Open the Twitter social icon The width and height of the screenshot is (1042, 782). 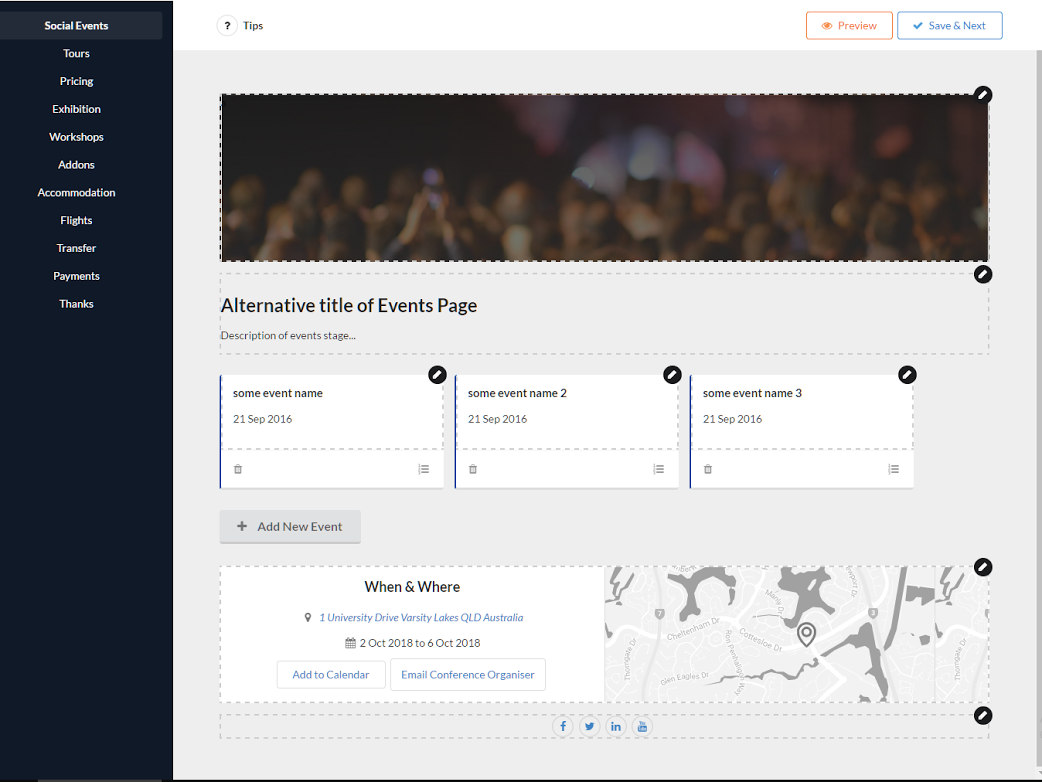pyautogui.click(x=589, y=726)
